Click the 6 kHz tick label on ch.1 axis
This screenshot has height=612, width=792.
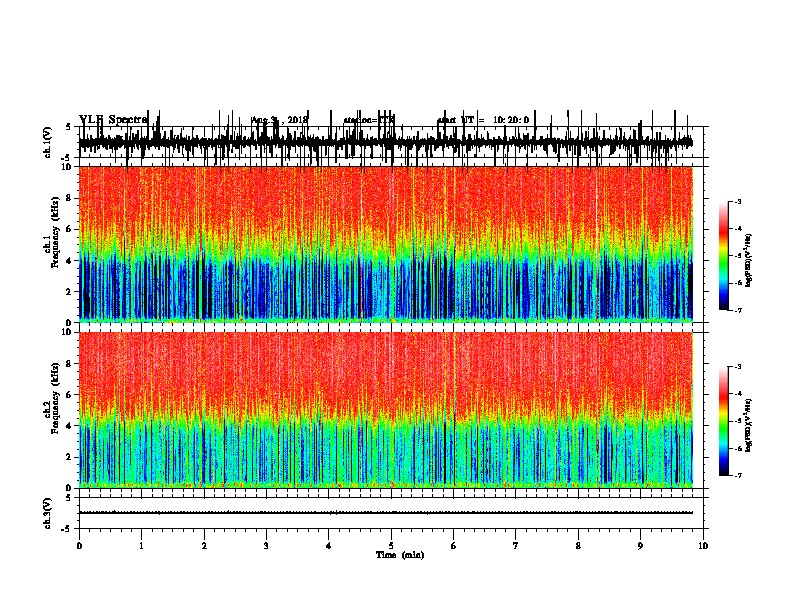click(x=69, y=229)
